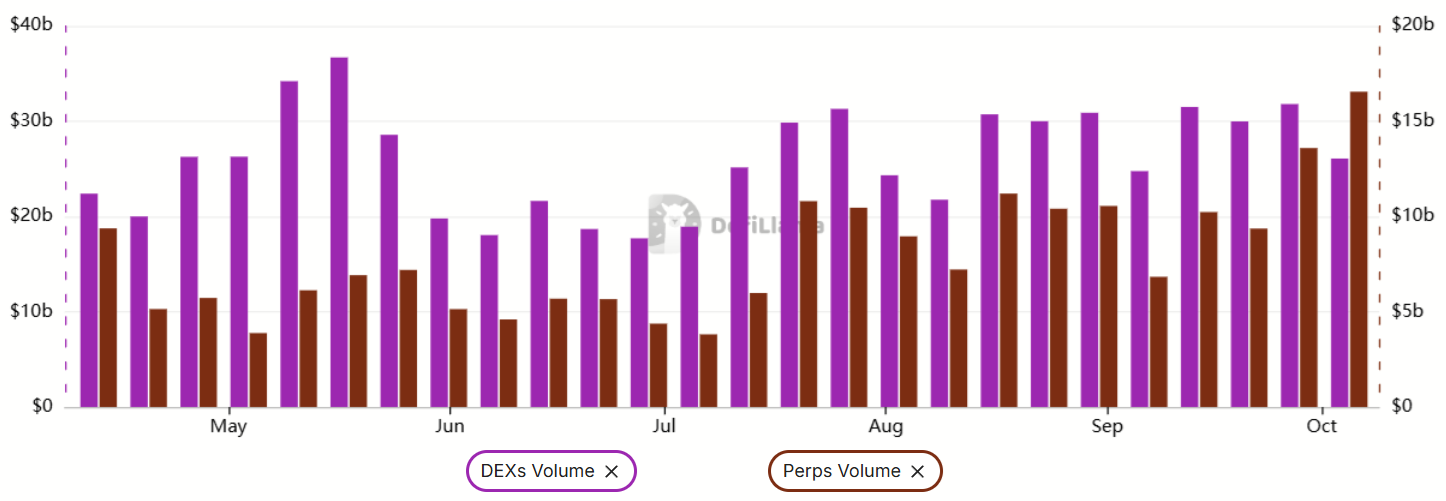
Task: Toggle the Perps Volume legend label
Action: click(843, 472)
